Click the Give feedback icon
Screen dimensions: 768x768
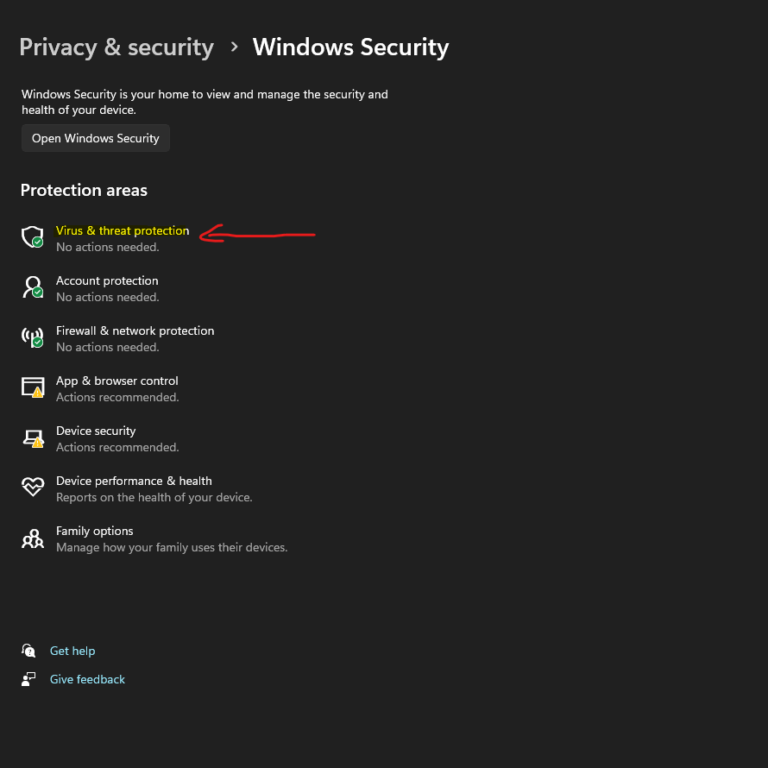click(29, 679)
